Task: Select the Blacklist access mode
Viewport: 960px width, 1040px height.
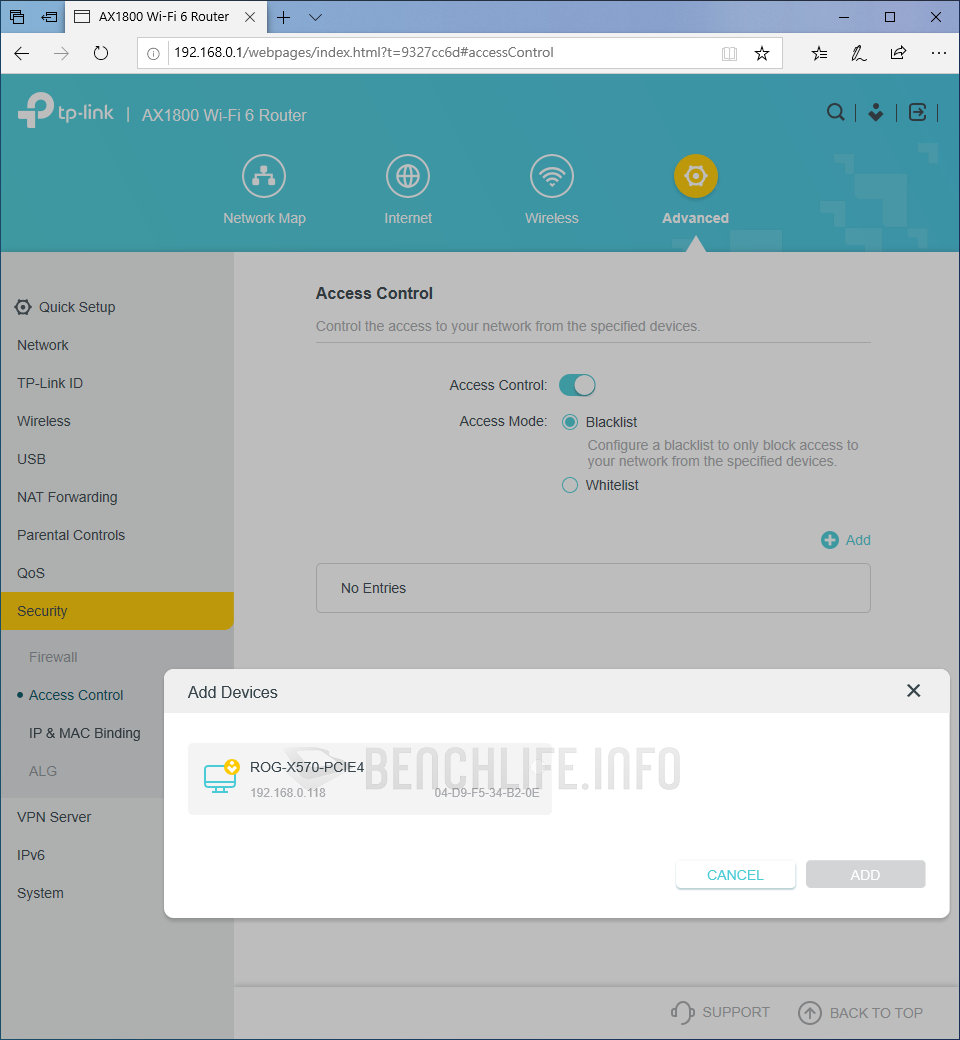Action: 569,422
